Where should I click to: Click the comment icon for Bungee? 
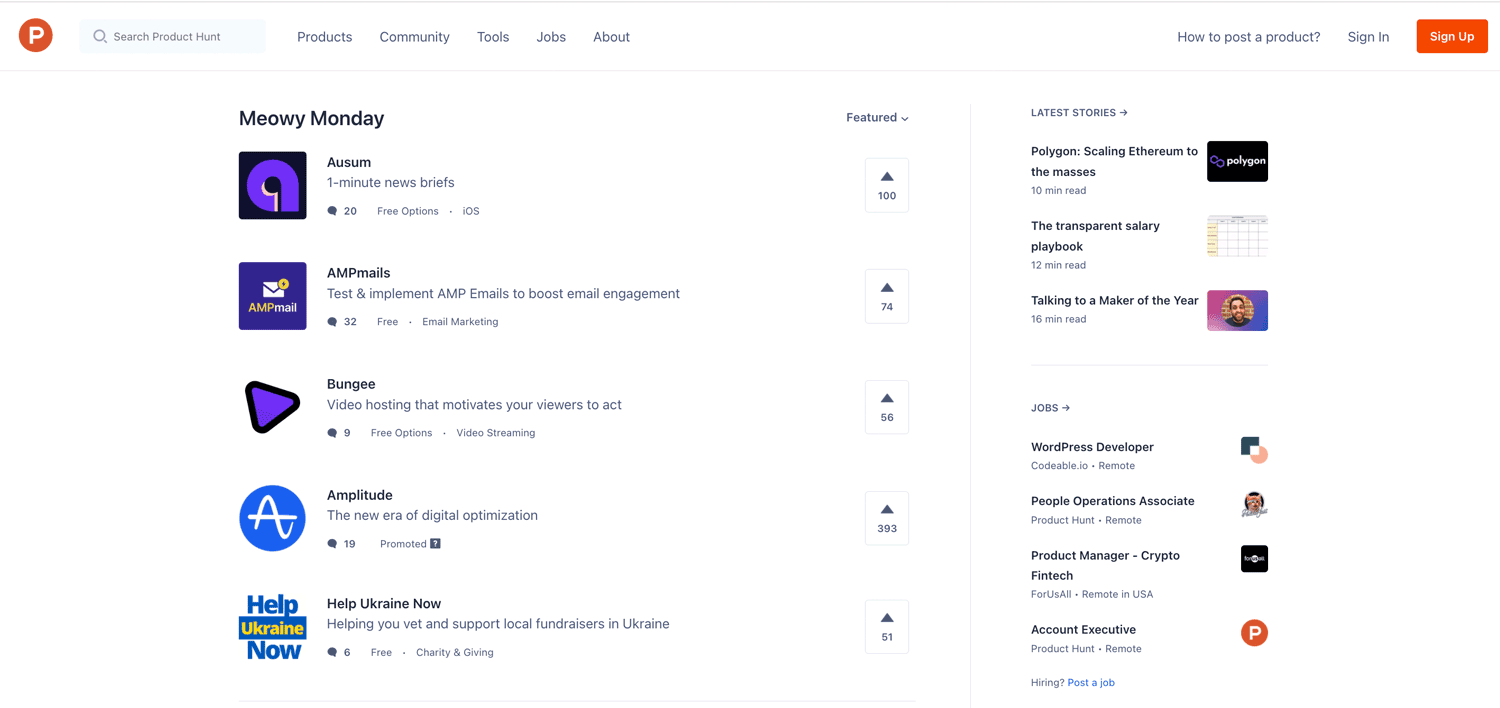pos(334,432)
